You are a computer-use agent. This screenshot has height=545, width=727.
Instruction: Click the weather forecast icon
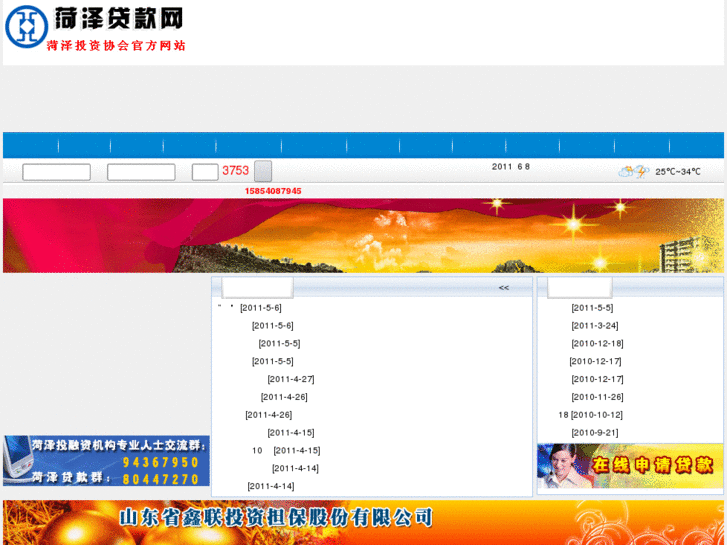tap(634, 171)
